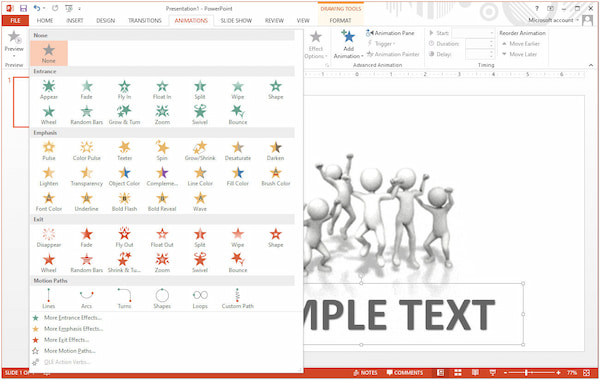Open the Add Animation dropdown
This screenshot has width=600, height=380.
[348, 44]
